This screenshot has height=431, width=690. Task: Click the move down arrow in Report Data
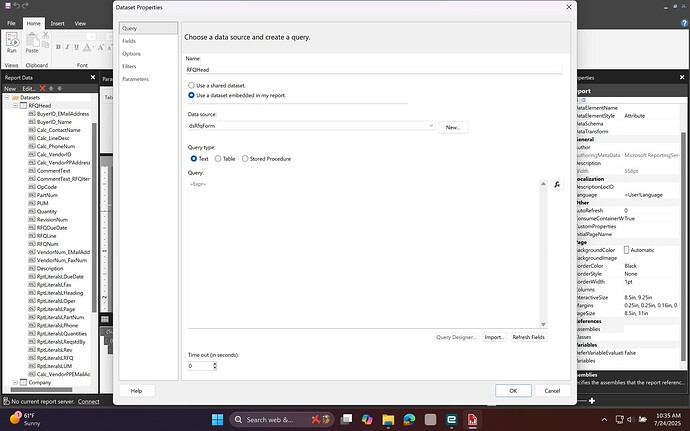tap(59, 88)
